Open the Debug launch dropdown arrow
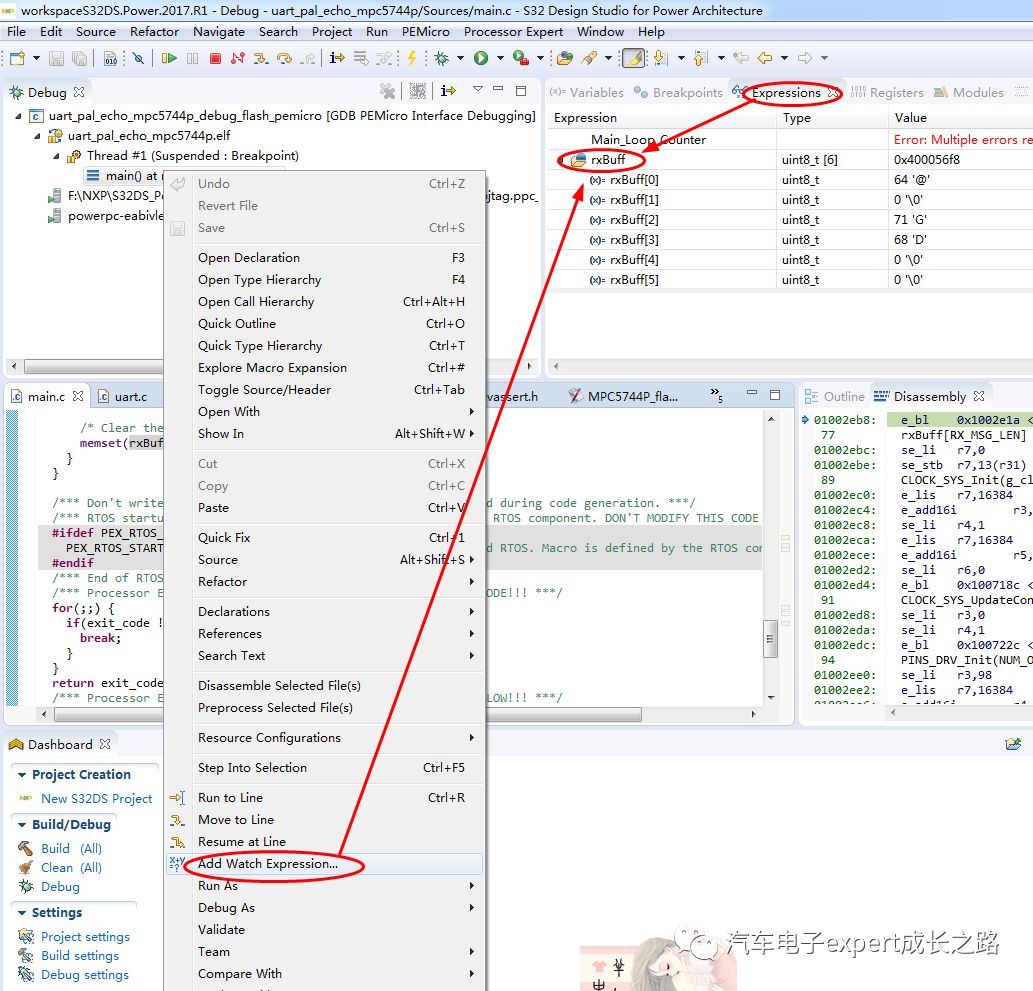The height and width of the screenshot is (991, 1033). click(x=460, y=58)
